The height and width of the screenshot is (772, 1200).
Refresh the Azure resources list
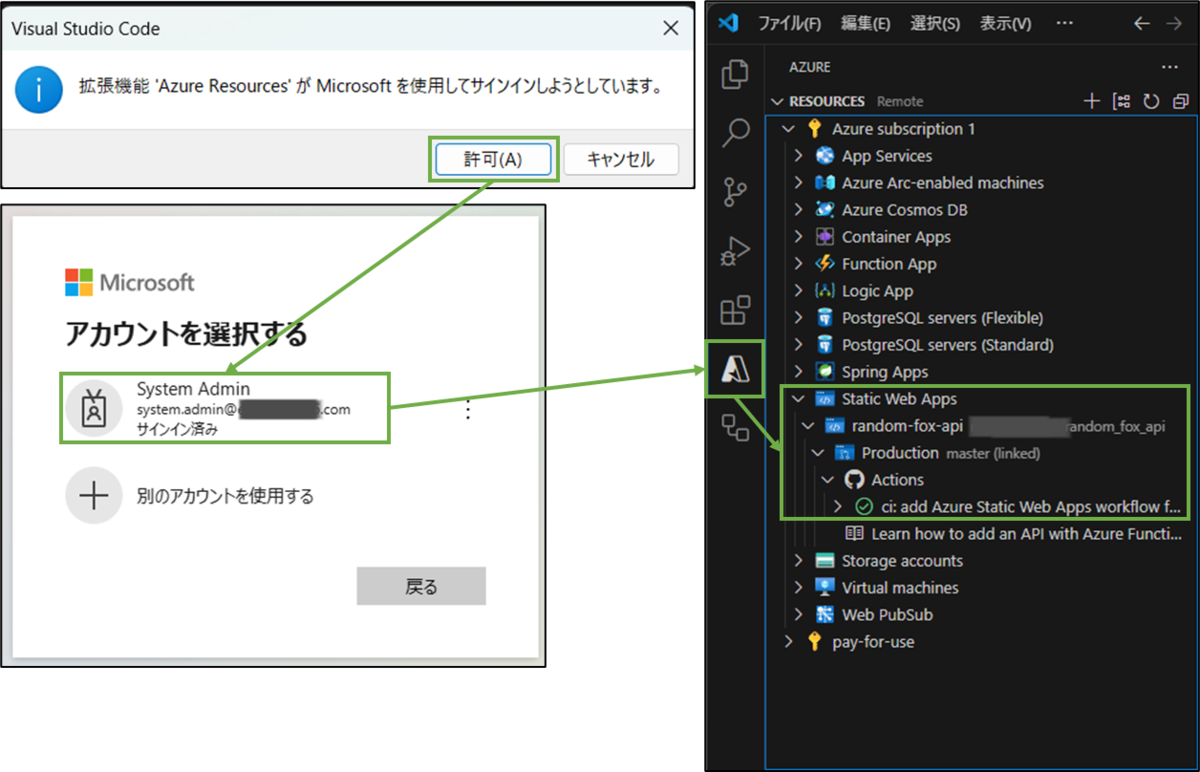pyautogui.click(x=1151, y=101)
